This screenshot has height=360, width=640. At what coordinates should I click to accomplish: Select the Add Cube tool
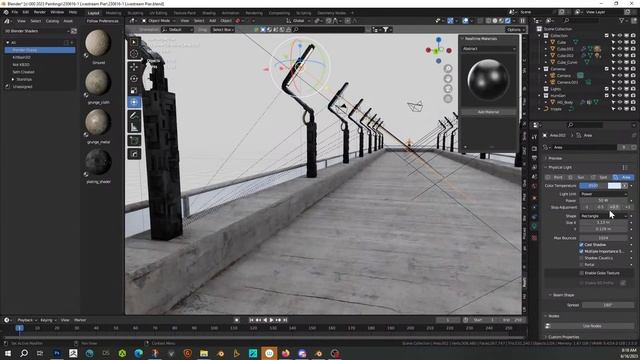pos(134,141)
